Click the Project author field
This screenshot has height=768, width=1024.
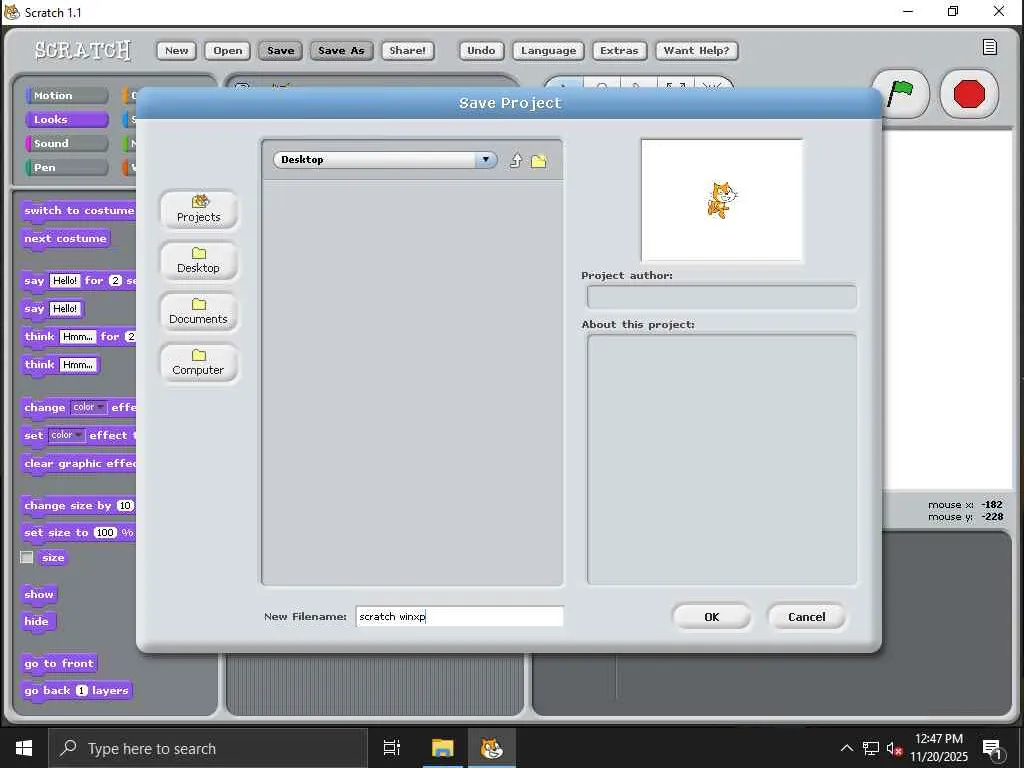pos(722,297)
